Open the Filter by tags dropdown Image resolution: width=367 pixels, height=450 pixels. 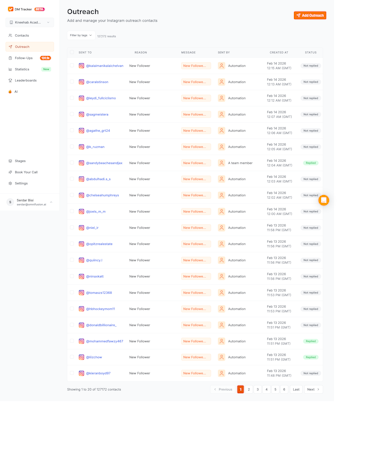click(81, 35)
